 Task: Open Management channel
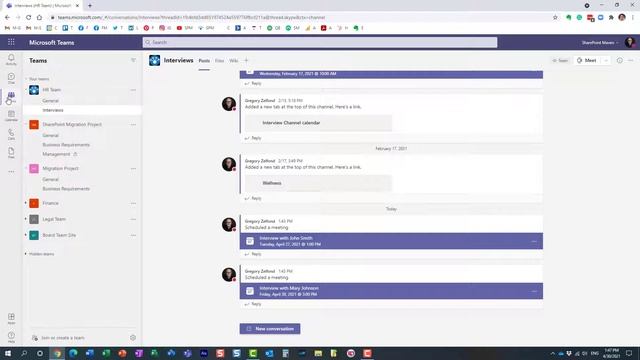click(x=56, y=154)
